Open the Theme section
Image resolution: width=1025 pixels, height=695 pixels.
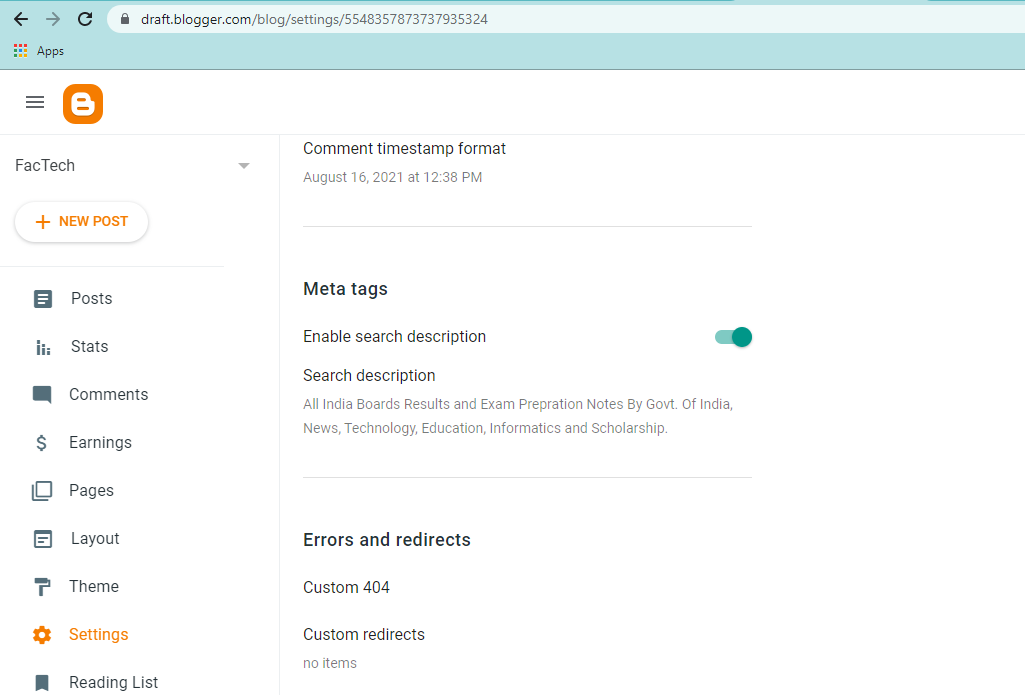(94, 586)
